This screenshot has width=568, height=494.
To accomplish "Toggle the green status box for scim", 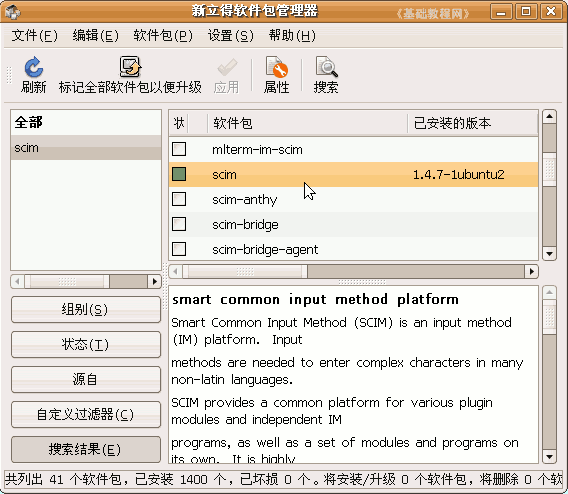I will (179, 174).
